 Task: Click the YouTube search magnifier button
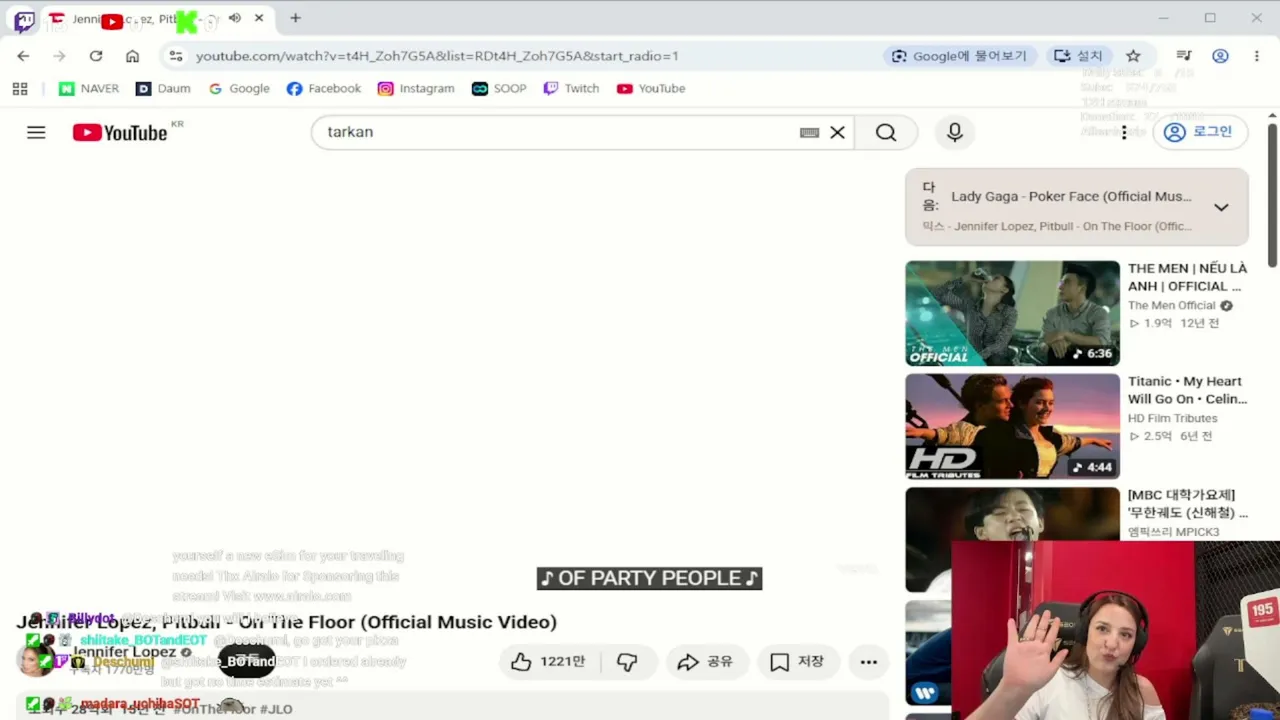pyautogui.click(x=886, y=132)
